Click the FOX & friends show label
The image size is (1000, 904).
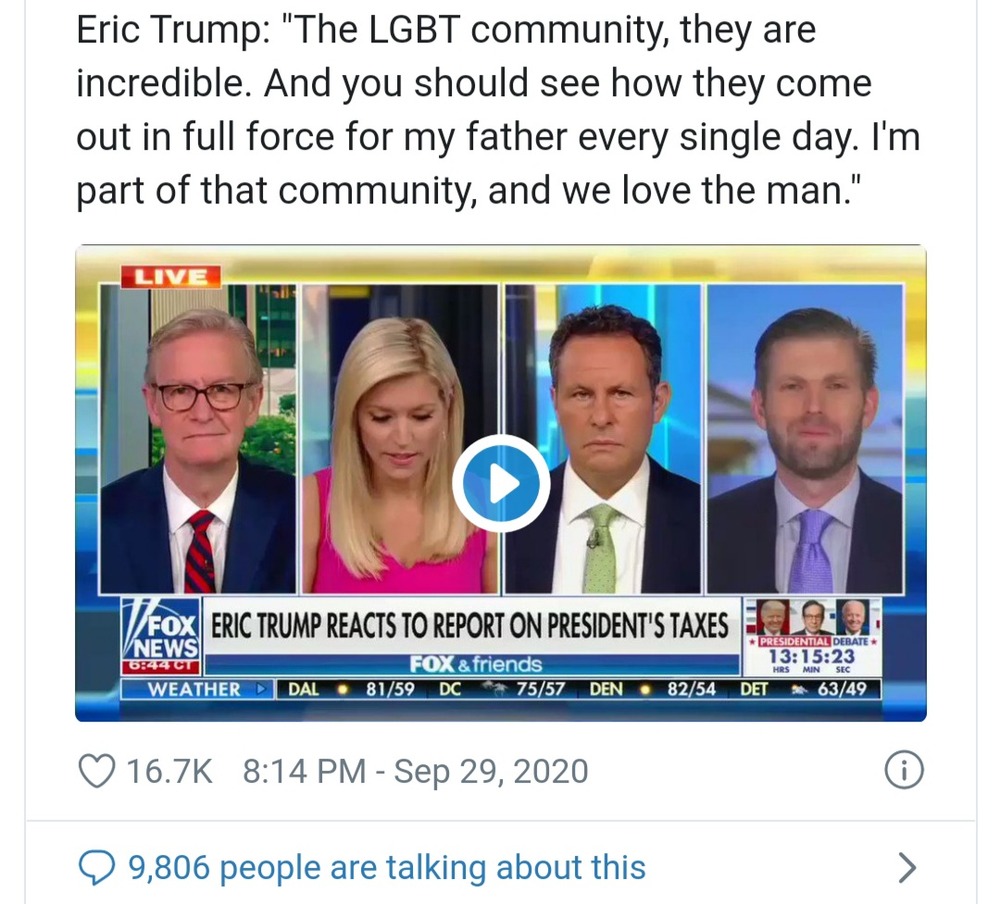tap(475, 664)
